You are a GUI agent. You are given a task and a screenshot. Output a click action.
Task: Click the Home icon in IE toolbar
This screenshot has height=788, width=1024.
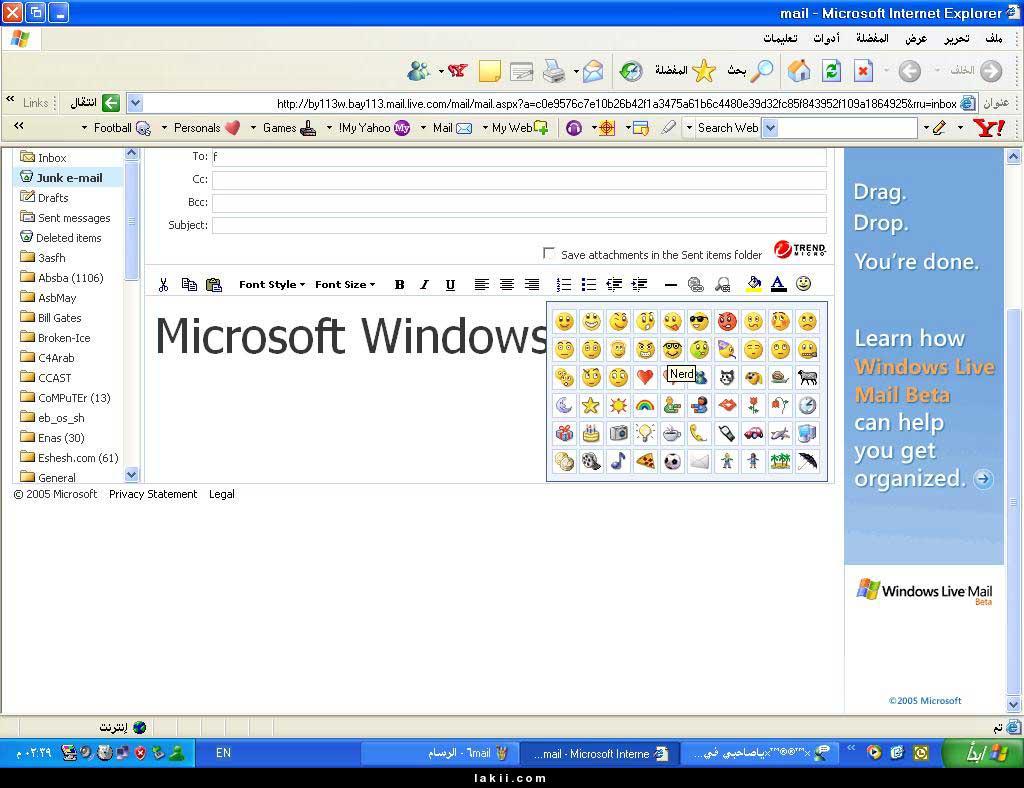(x=799, y=71)
